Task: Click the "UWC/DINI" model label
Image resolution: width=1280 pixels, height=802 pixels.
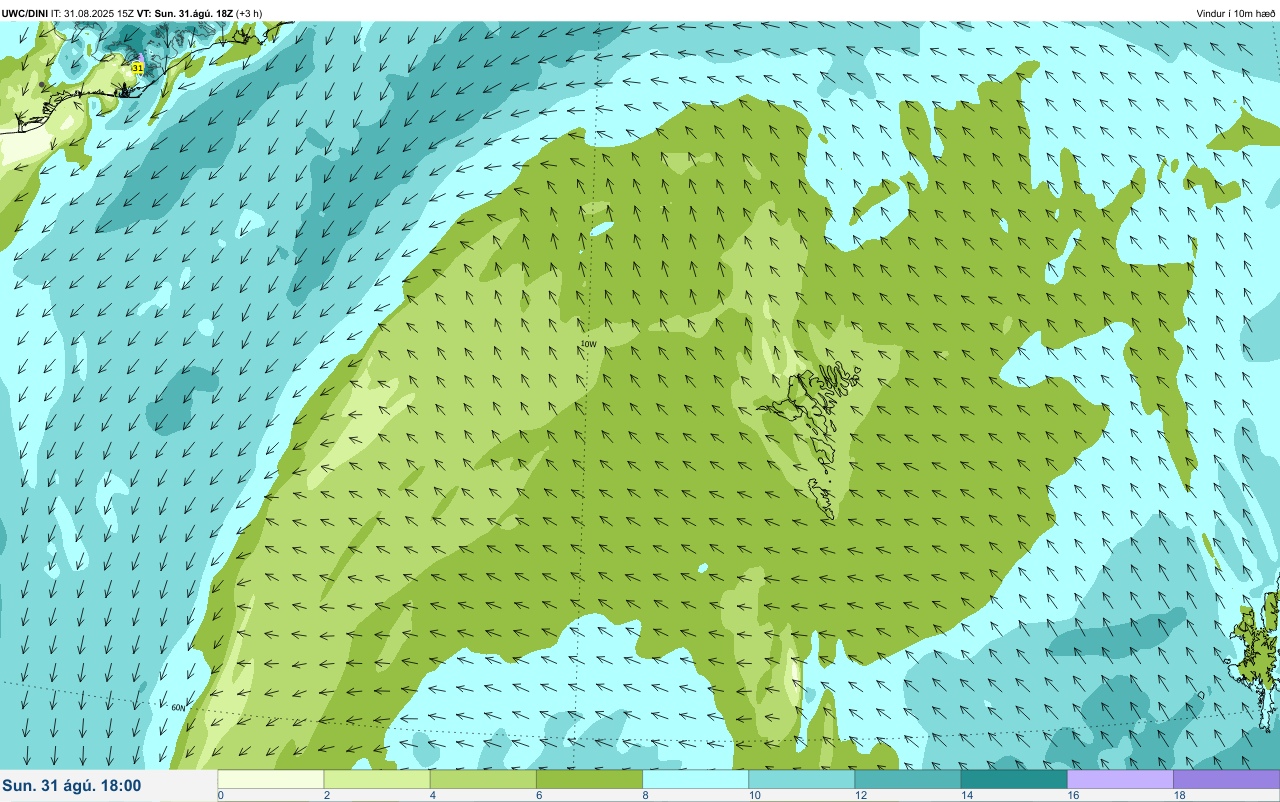Action: point(24,13)
